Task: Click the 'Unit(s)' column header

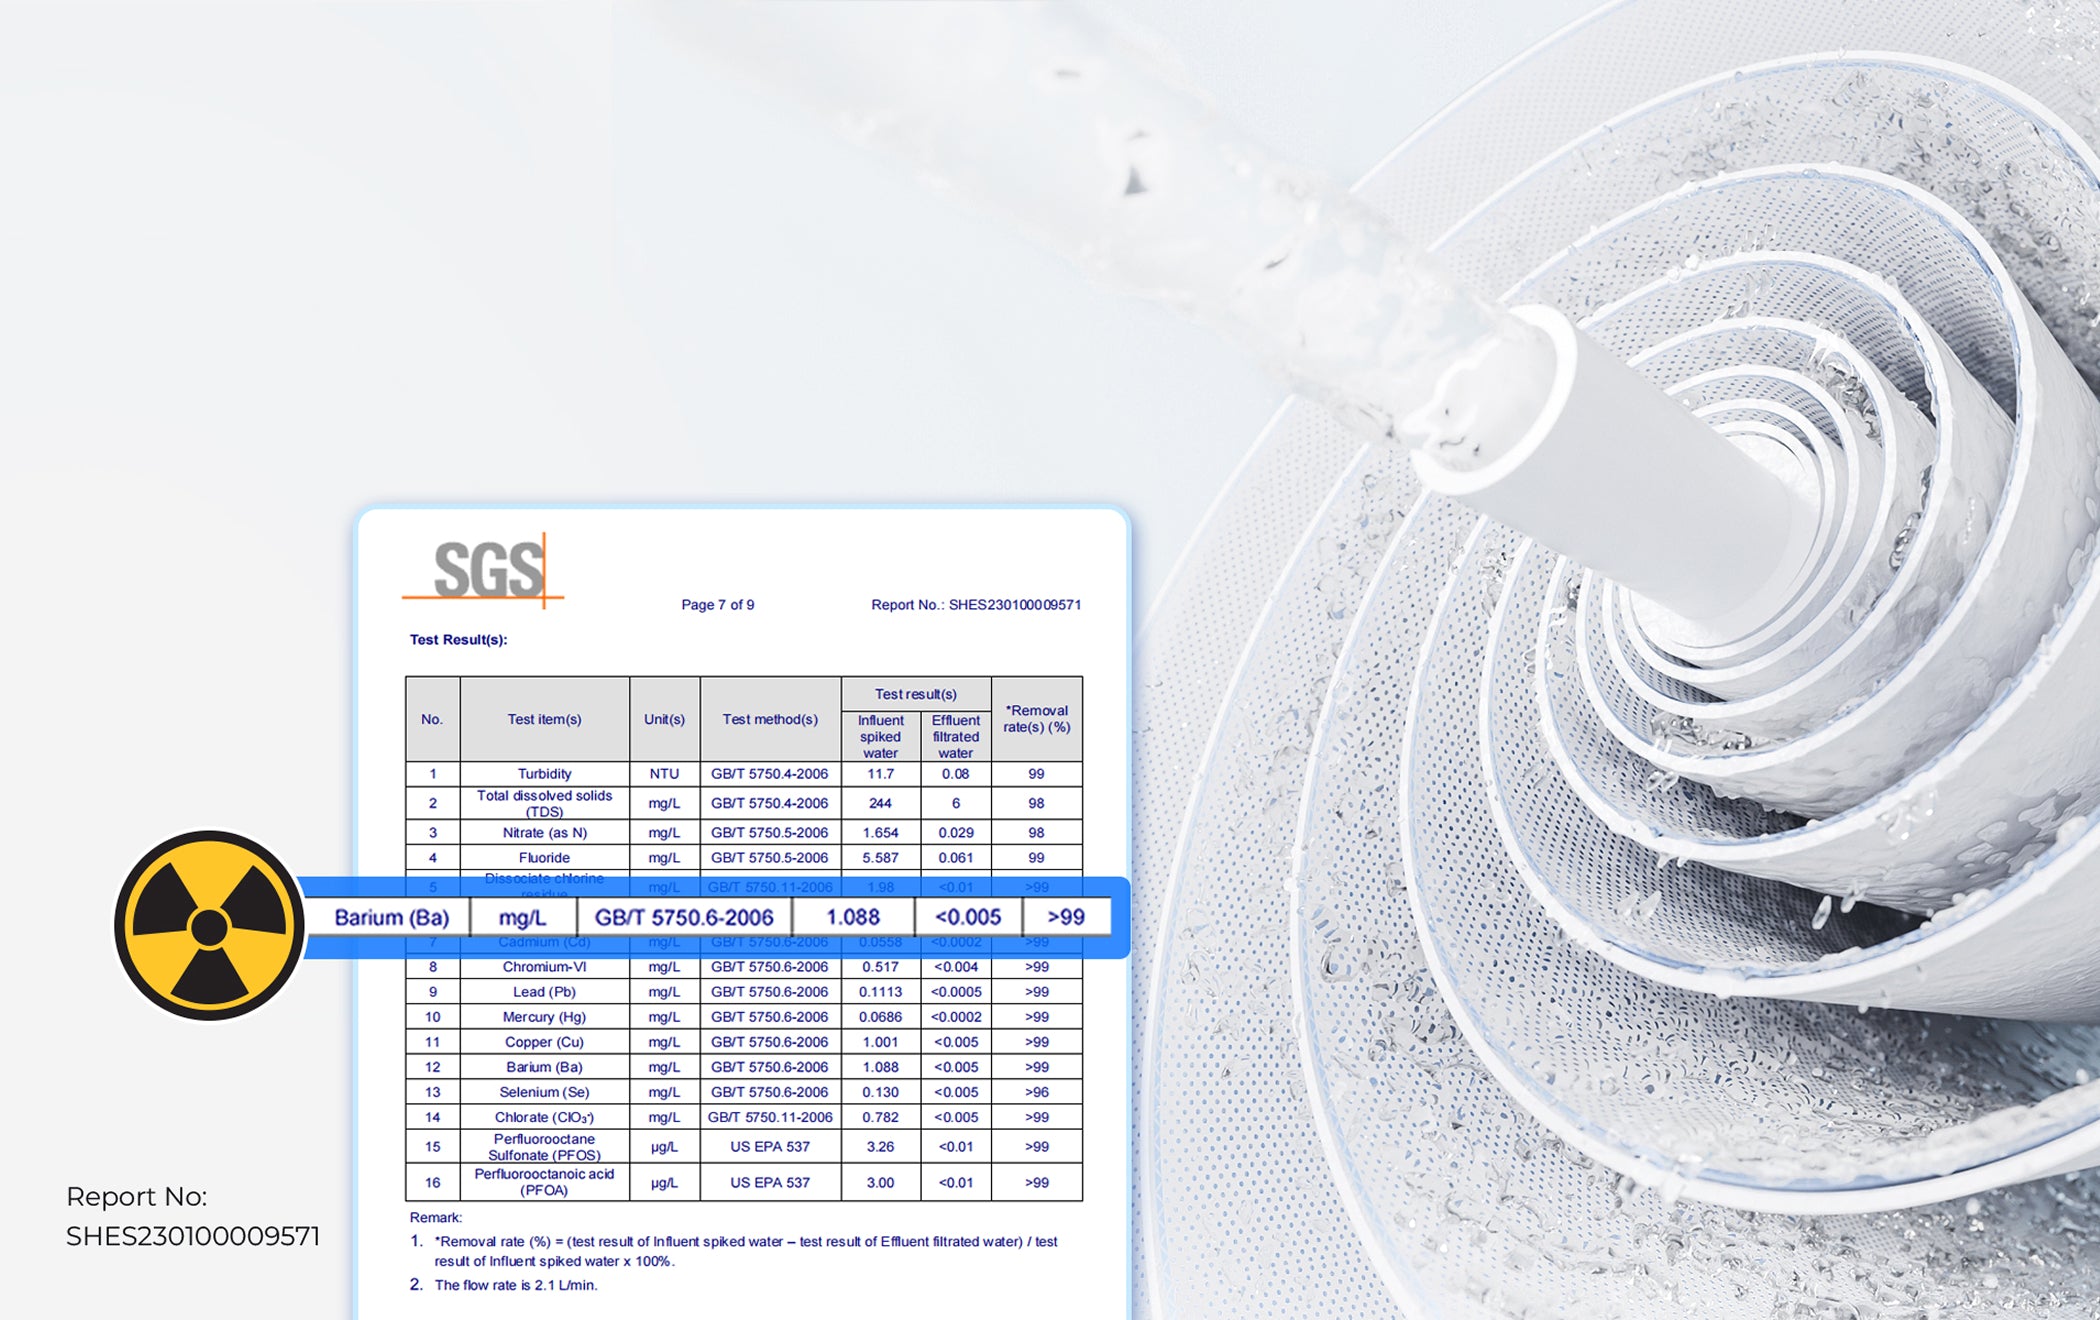Action: click(664, 719)
